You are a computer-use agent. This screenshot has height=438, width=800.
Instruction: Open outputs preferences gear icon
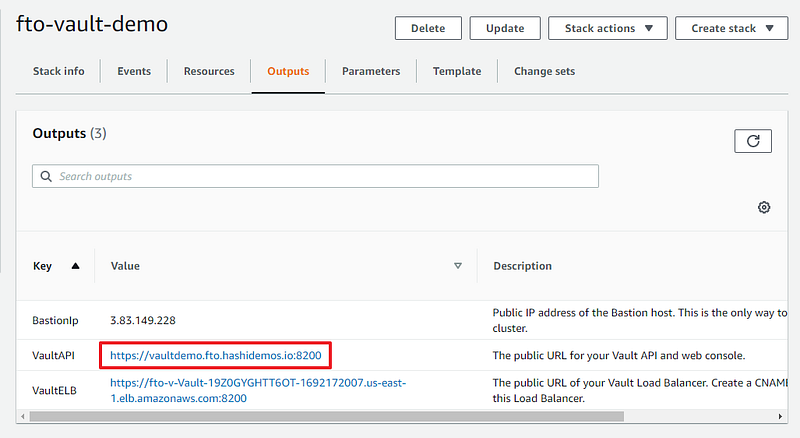pyautogui.click(x=764, y=207)
